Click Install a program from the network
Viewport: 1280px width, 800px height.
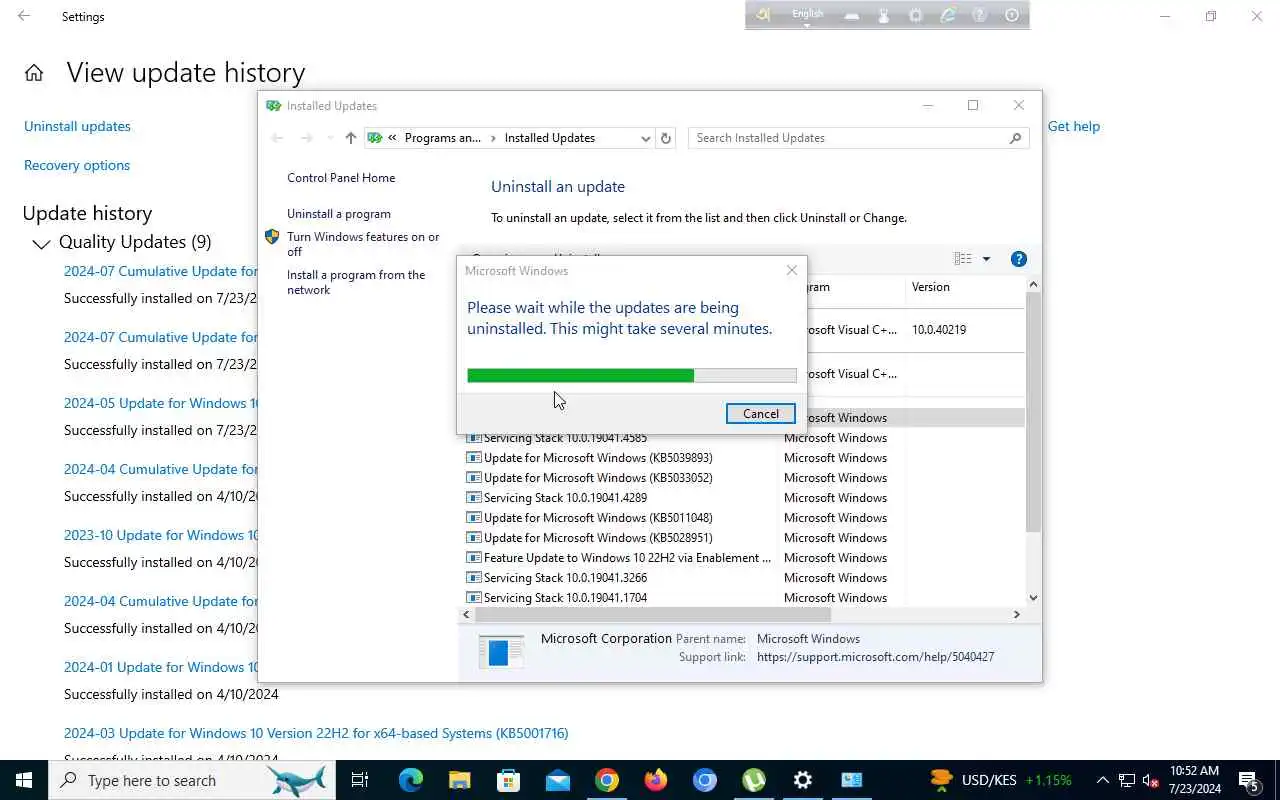pos(356,282)
